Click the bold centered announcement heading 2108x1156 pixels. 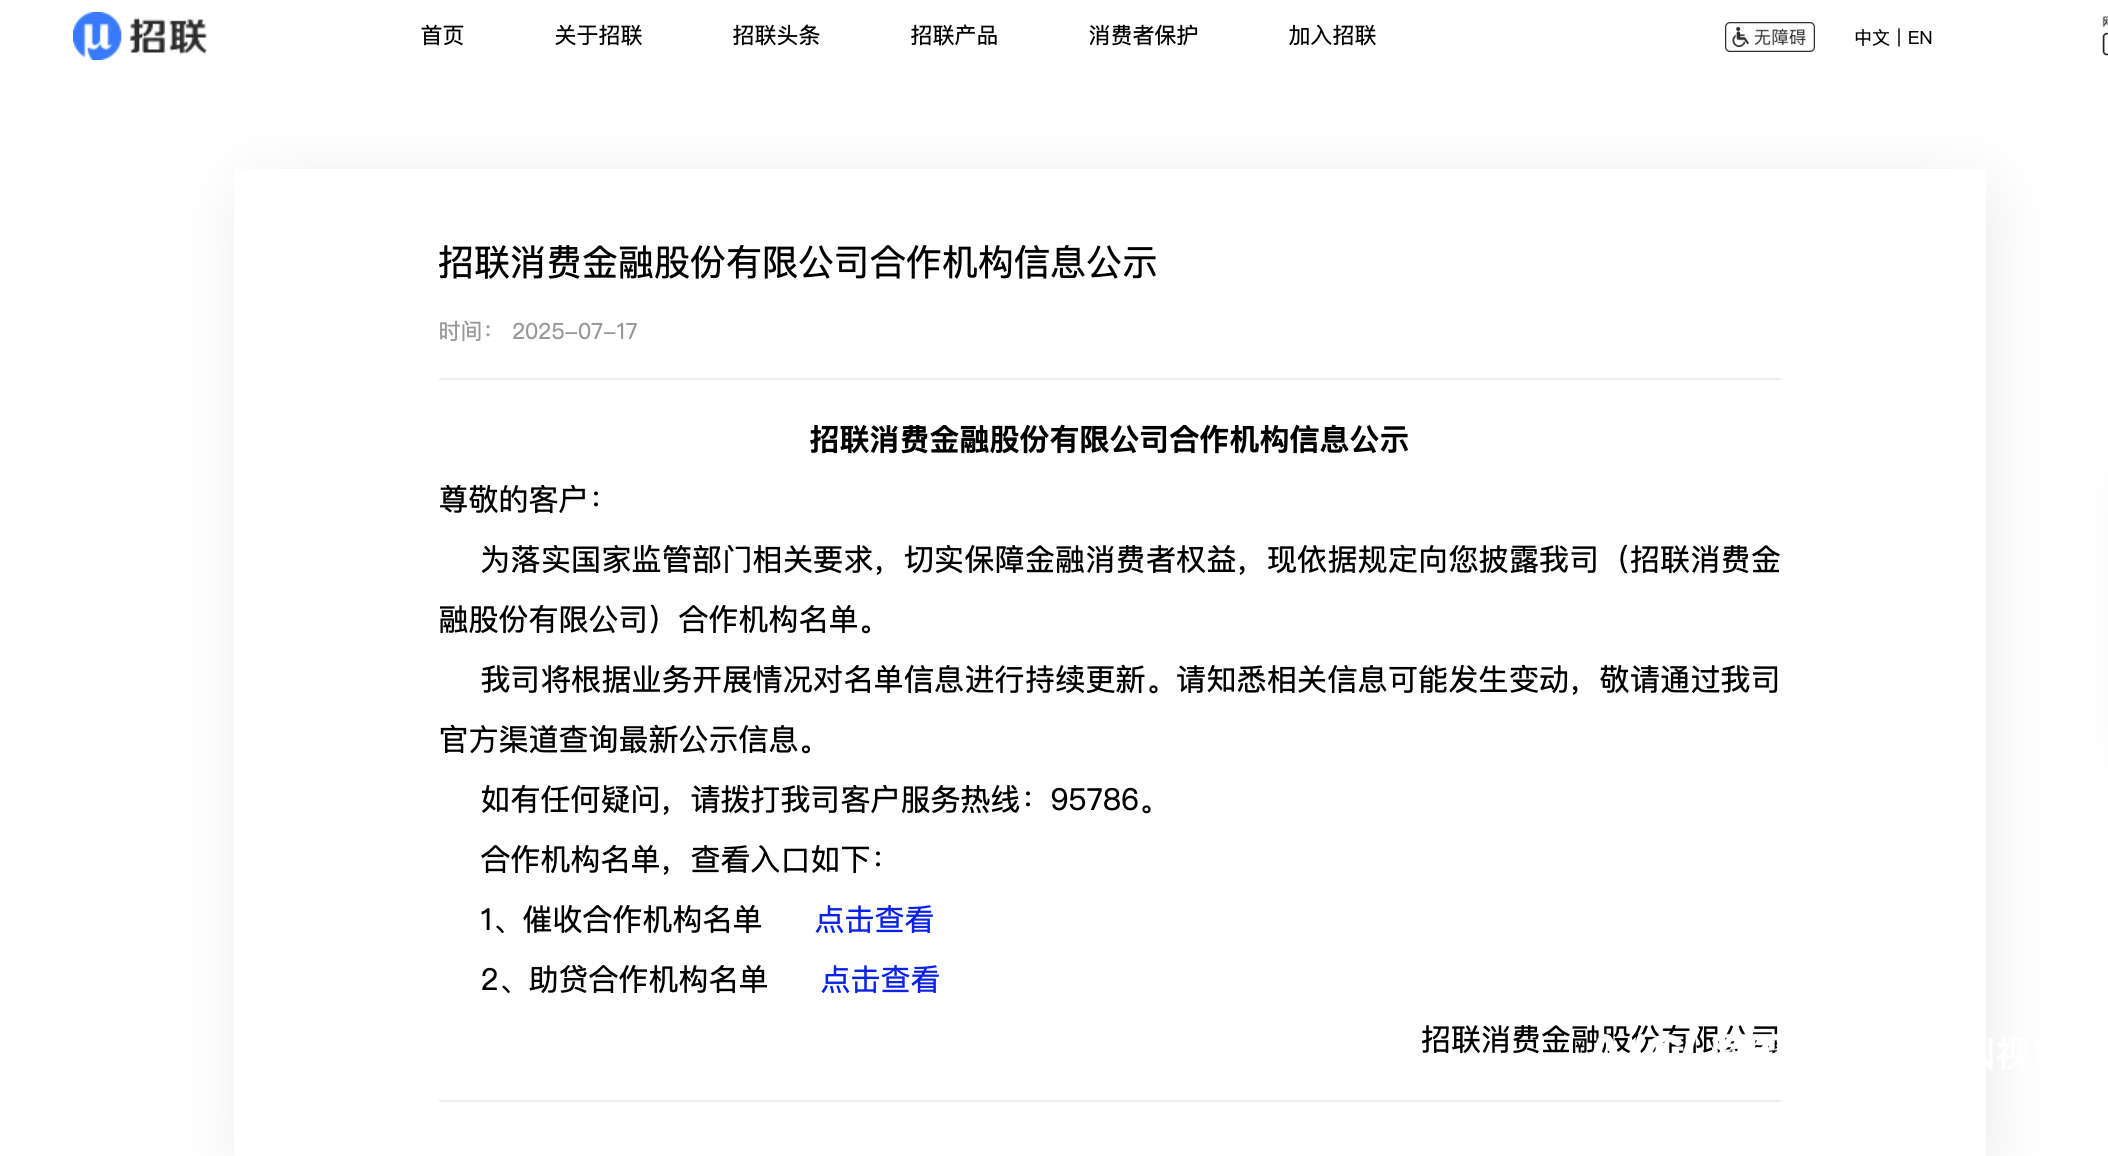click(x=1109, y=439)
